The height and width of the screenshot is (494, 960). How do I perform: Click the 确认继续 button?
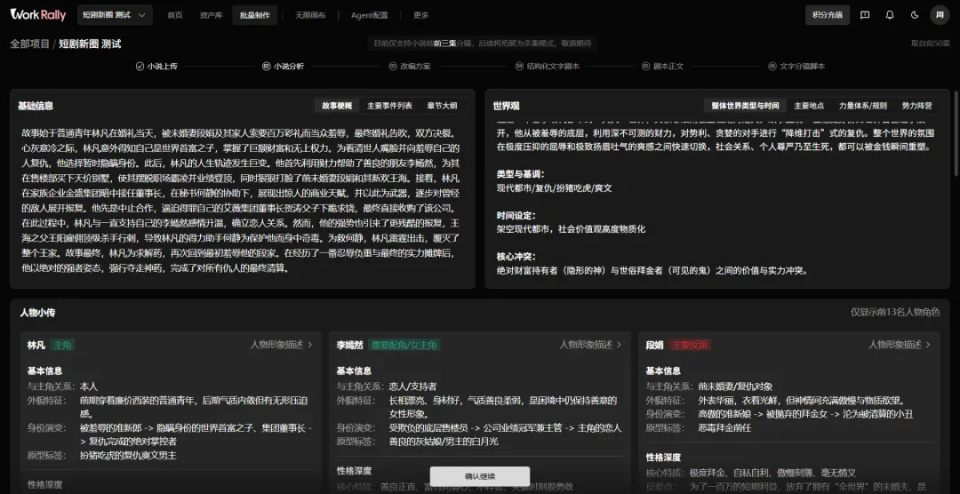click(479, 476)
